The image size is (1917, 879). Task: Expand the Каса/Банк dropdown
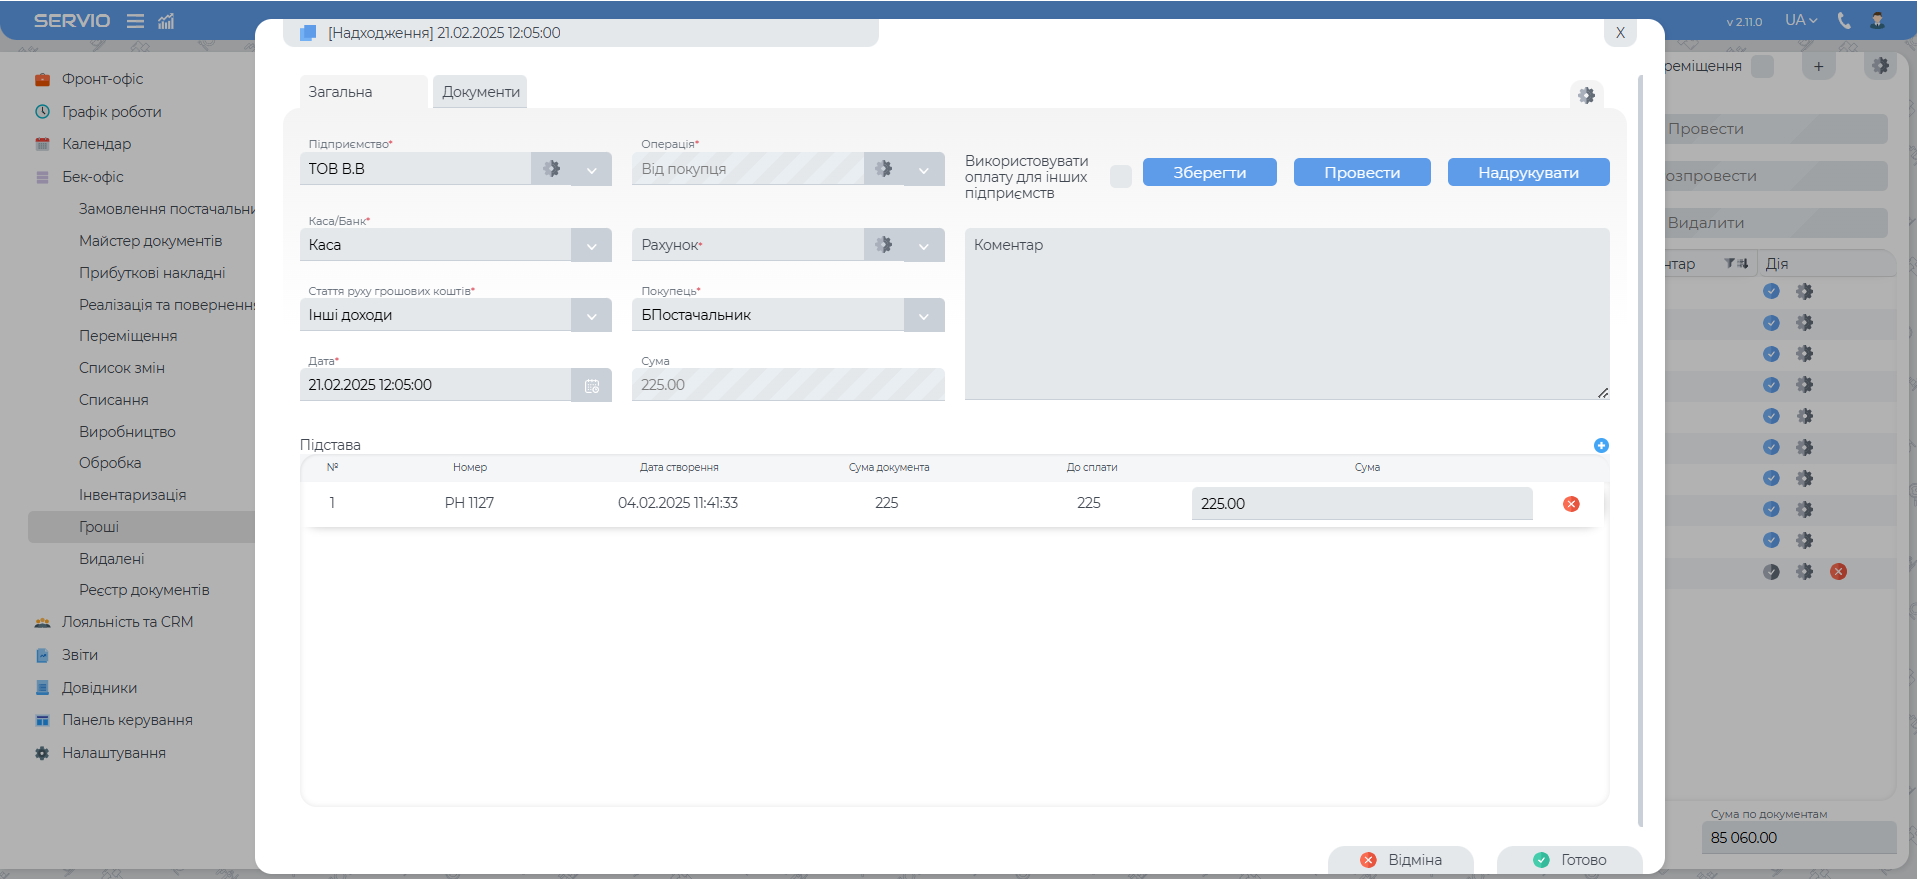pos(591,246)
